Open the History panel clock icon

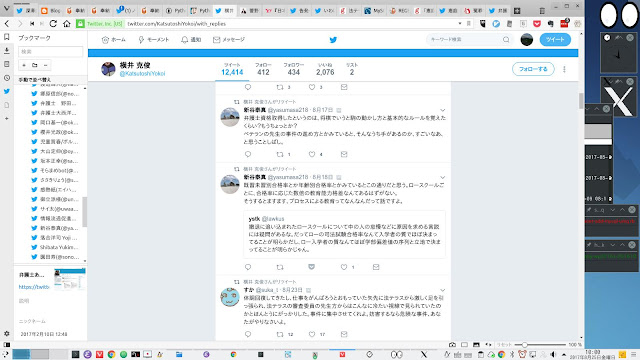[7, 78]
